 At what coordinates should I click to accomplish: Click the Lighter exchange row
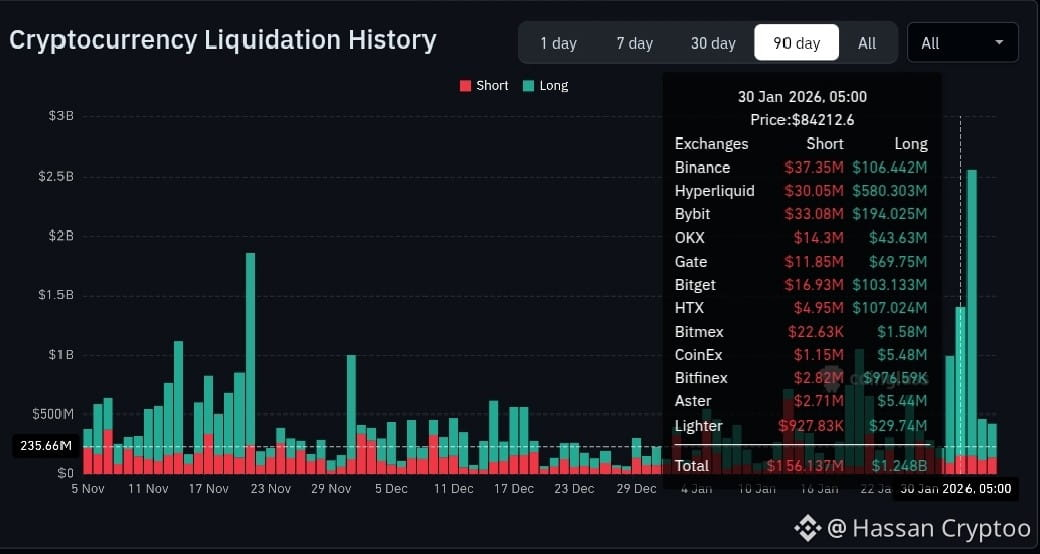pyautogui.click(x=801, y=425)
